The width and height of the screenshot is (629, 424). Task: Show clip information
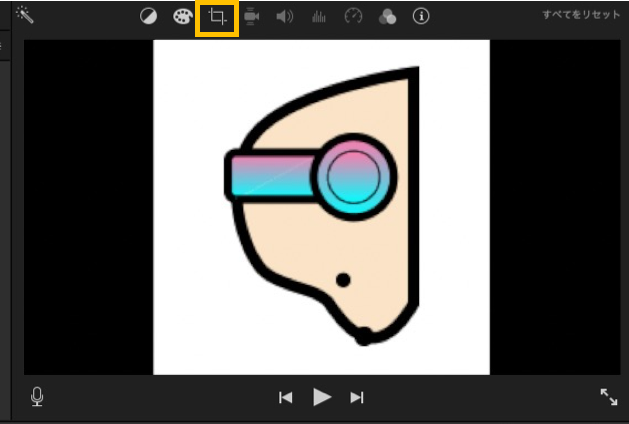point(421,16)
